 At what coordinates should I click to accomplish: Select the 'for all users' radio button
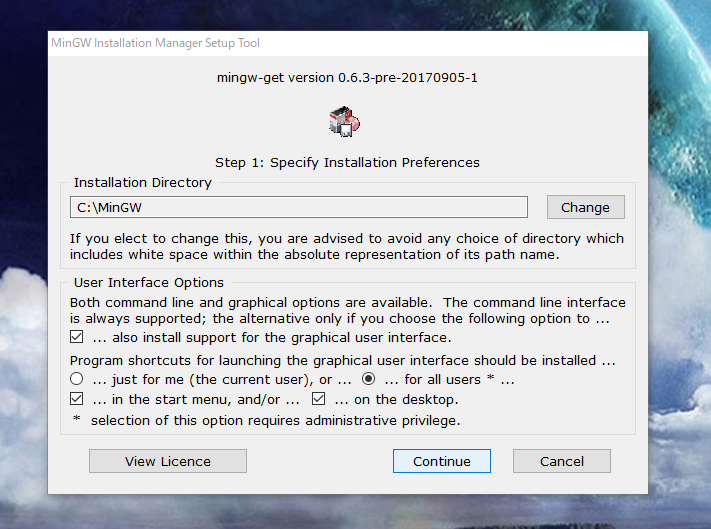click(x=368, y=379)
